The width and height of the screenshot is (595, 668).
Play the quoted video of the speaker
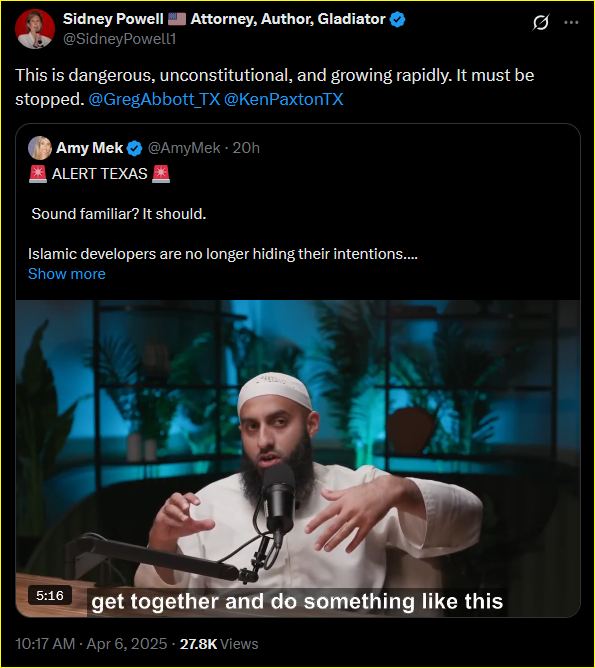(x=298, y=458)
